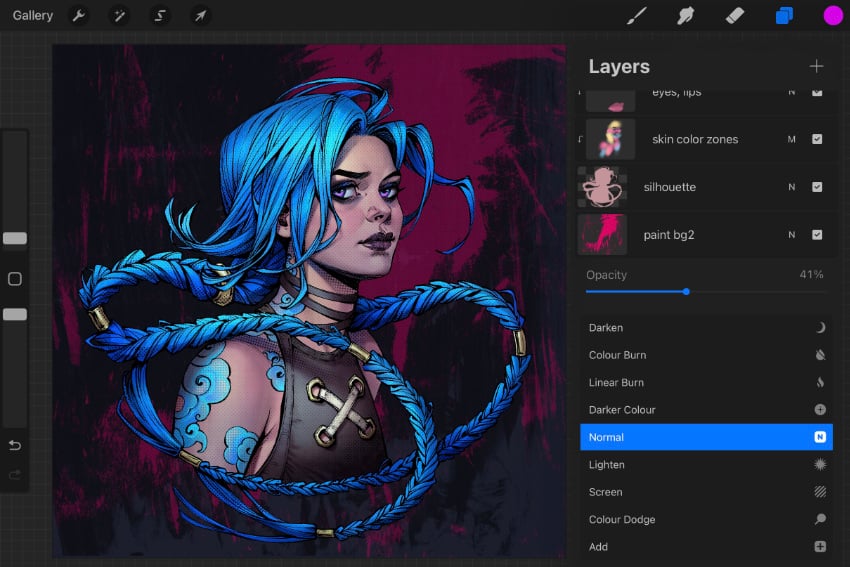Toggle visibility of eyes, lips layer

tap(817, 93)
